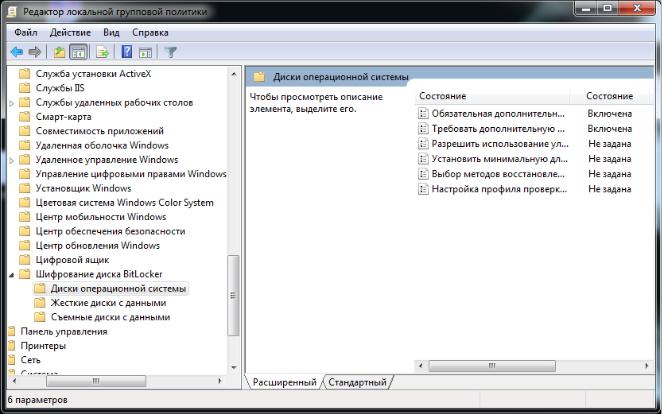This screenshot has height=414, width=662.
Task: Select Панель управления tree item
Action: [64, 332]
